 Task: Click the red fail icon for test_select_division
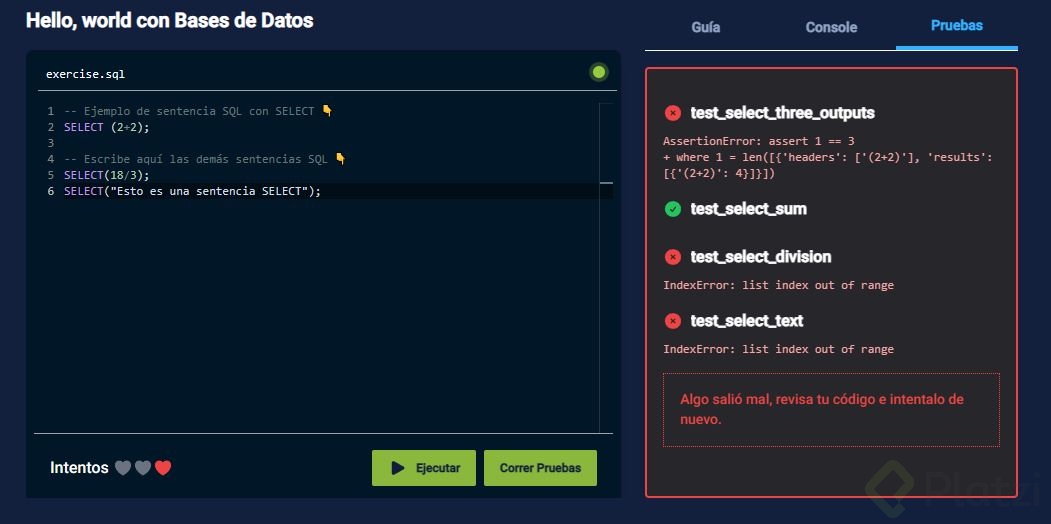[x=672, y=257]
